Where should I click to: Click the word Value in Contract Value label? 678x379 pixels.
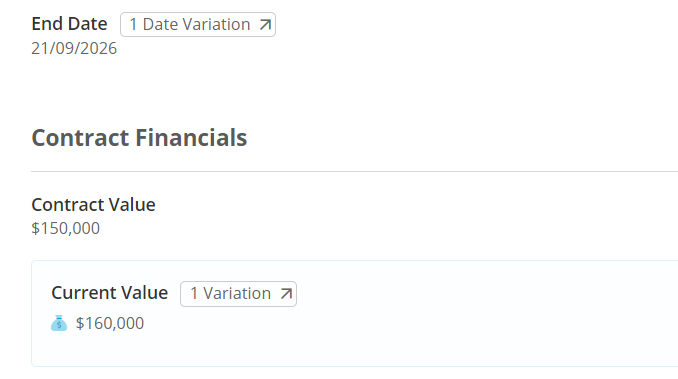point(132,205)
